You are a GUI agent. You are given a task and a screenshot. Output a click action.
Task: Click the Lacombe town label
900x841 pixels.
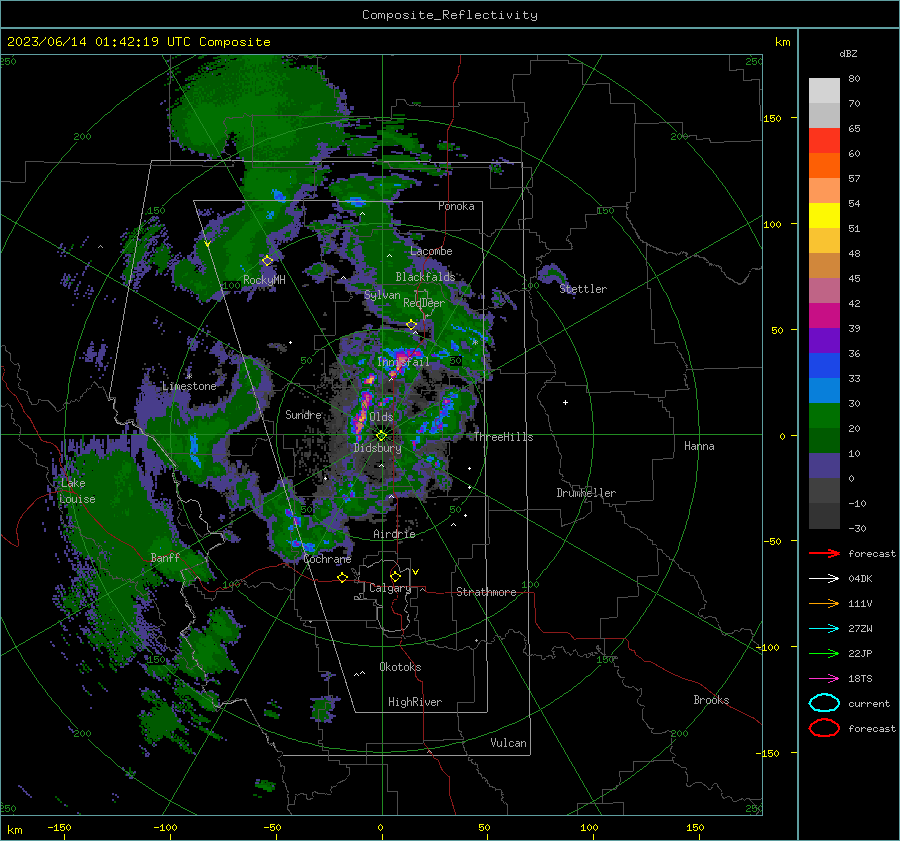(x=431, y=251)
